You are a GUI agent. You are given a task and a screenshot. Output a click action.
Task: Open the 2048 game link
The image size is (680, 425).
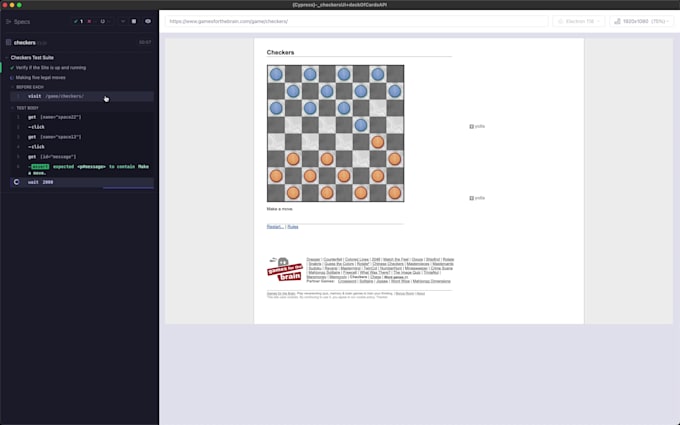[376, 259]
